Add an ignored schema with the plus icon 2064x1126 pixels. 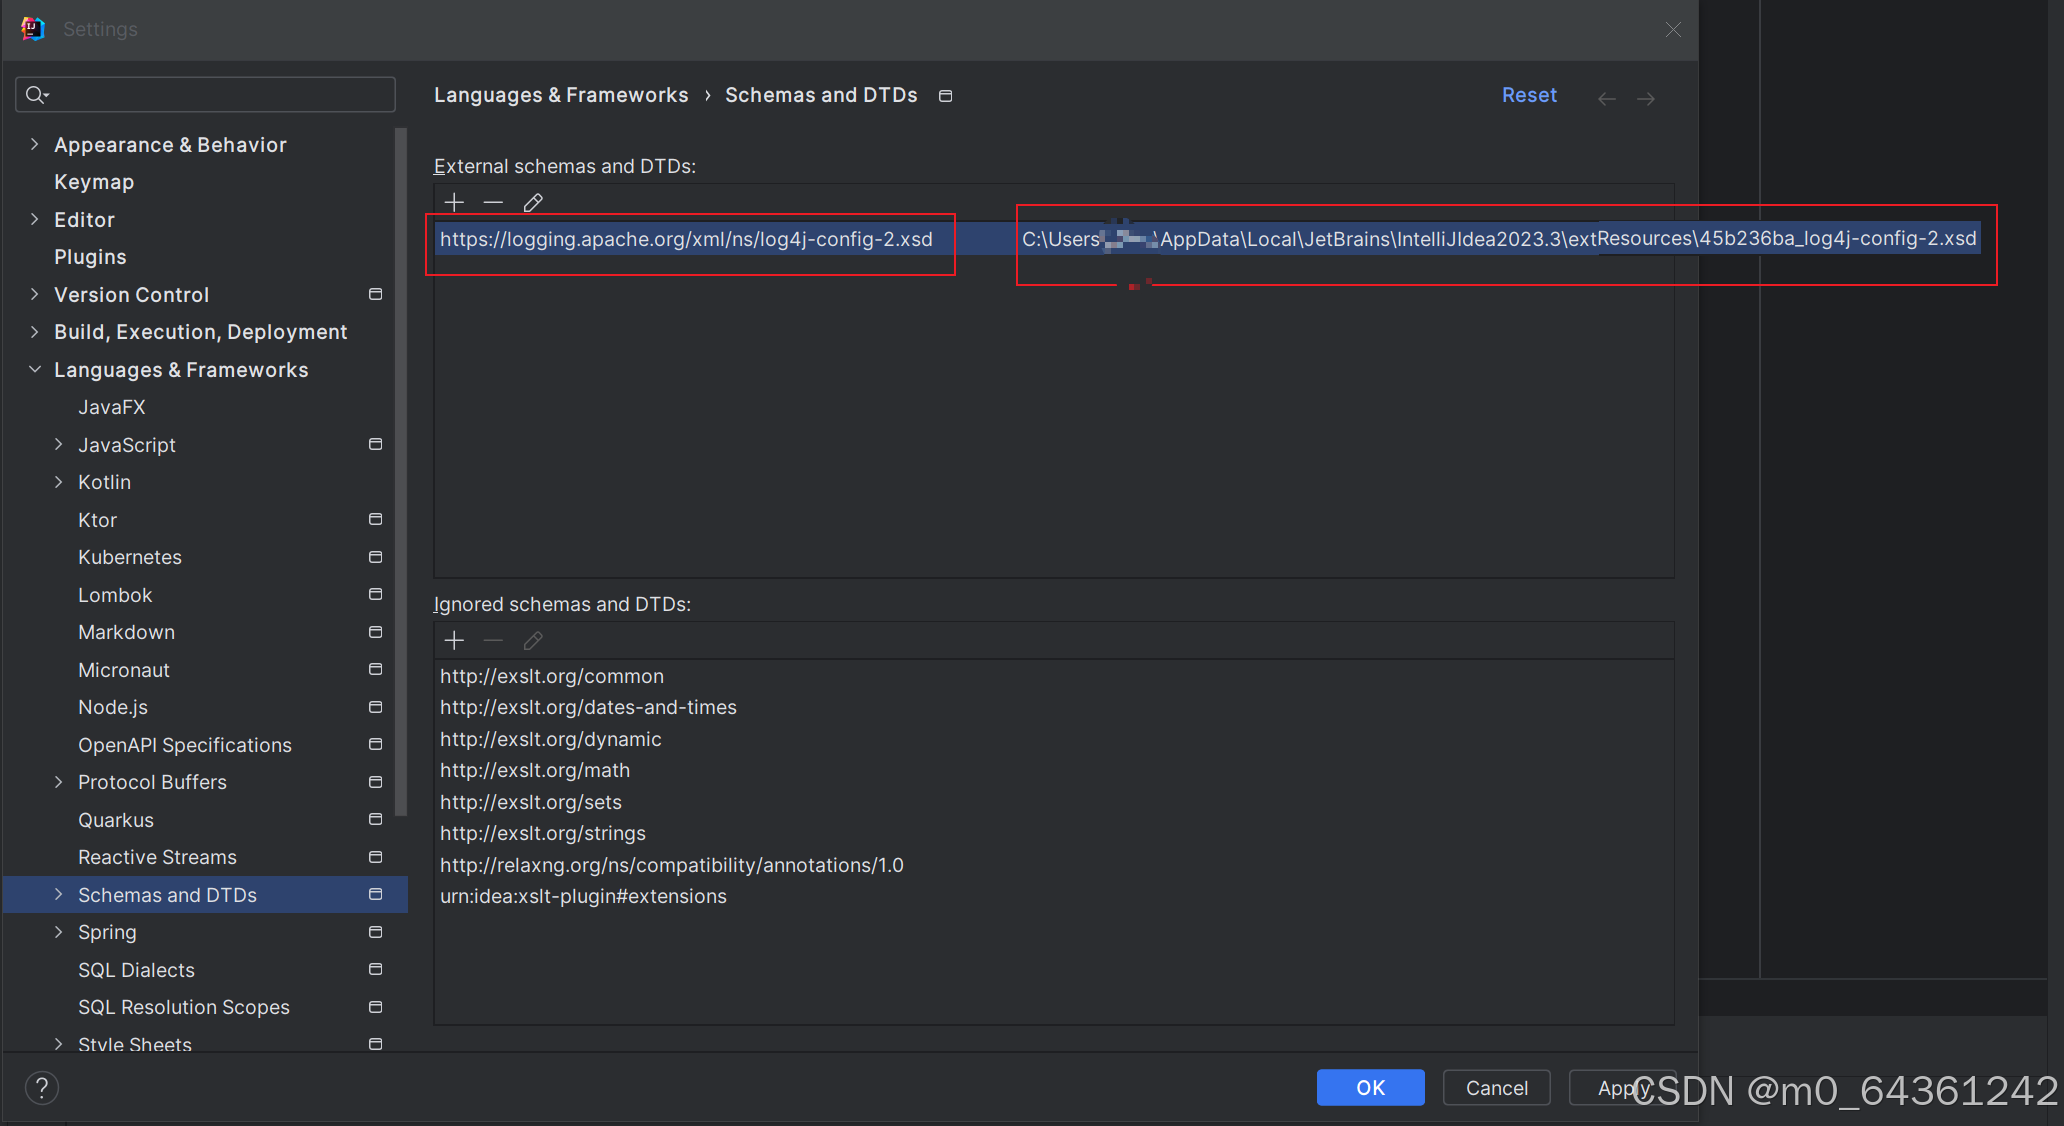coord(454,640)
